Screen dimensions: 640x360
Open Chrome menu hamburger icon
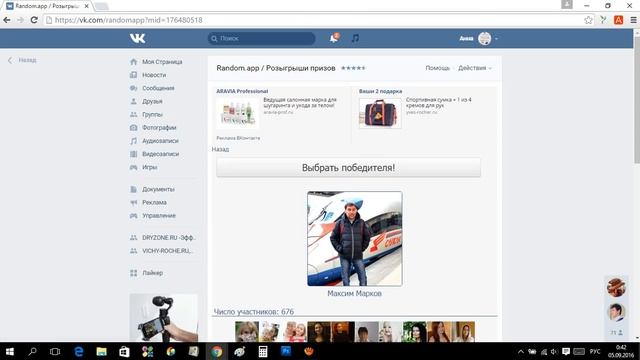click(x=633, y=20)
